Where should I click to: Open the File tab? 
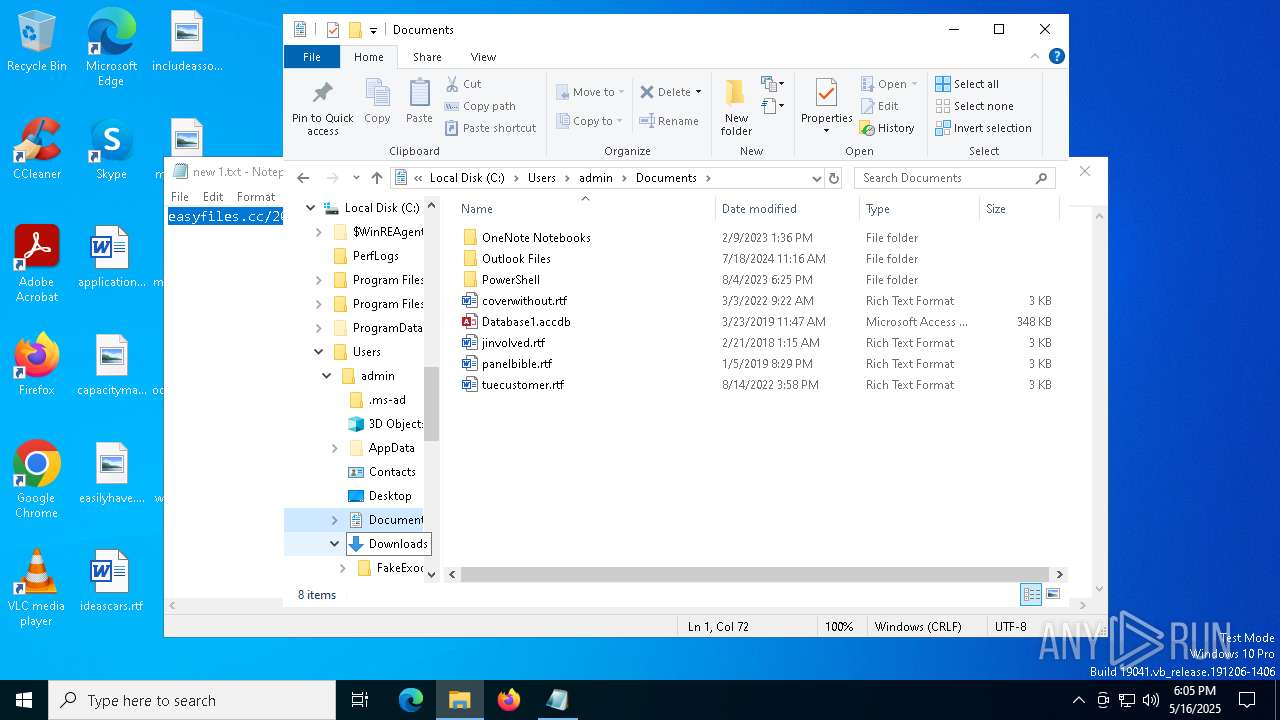coord(312,57)
